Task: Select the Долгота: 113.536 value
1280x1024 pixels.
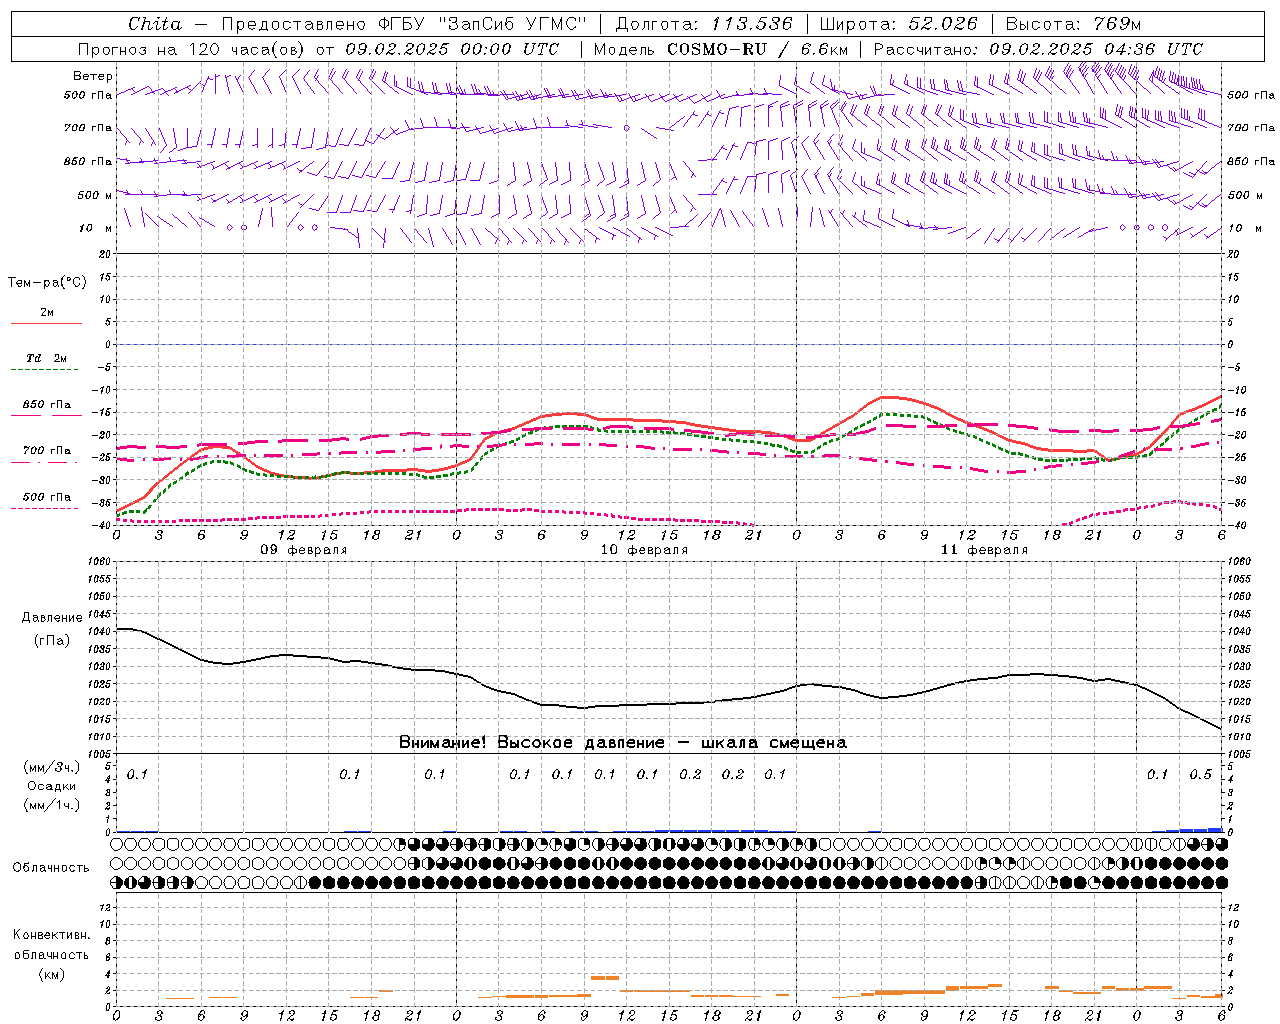Action: [704, 24]
